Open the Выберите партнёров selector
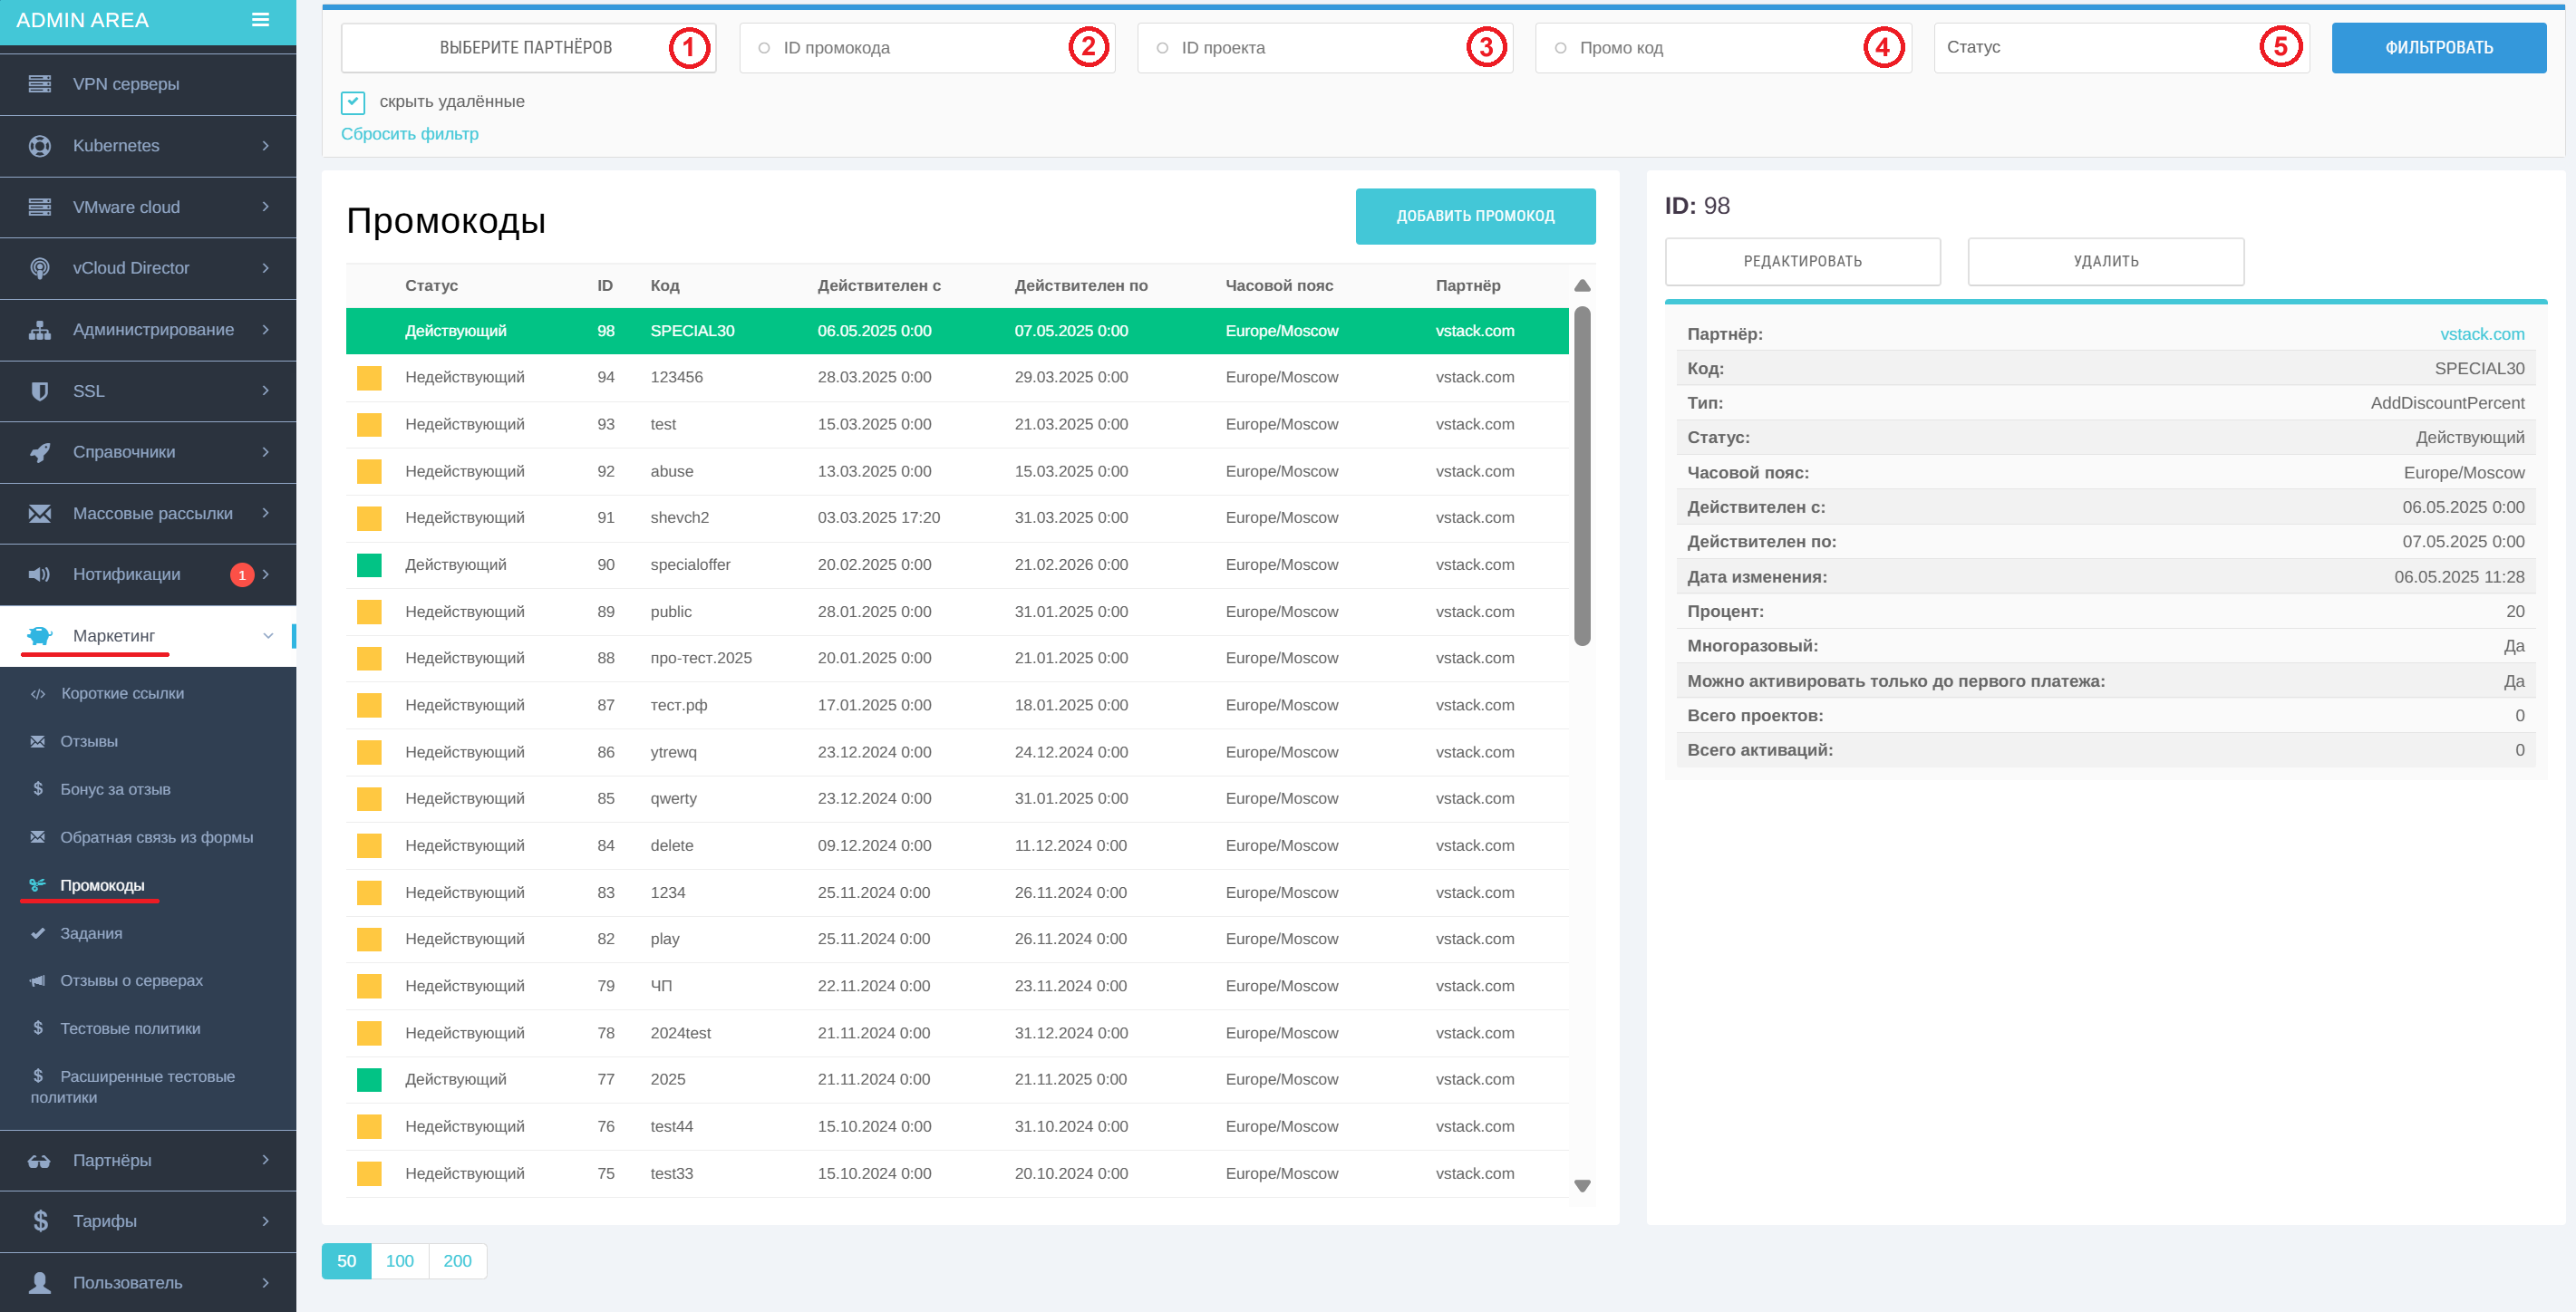Image resolution: width=2576 pixels, height=1312 pixels. (528, 48)
